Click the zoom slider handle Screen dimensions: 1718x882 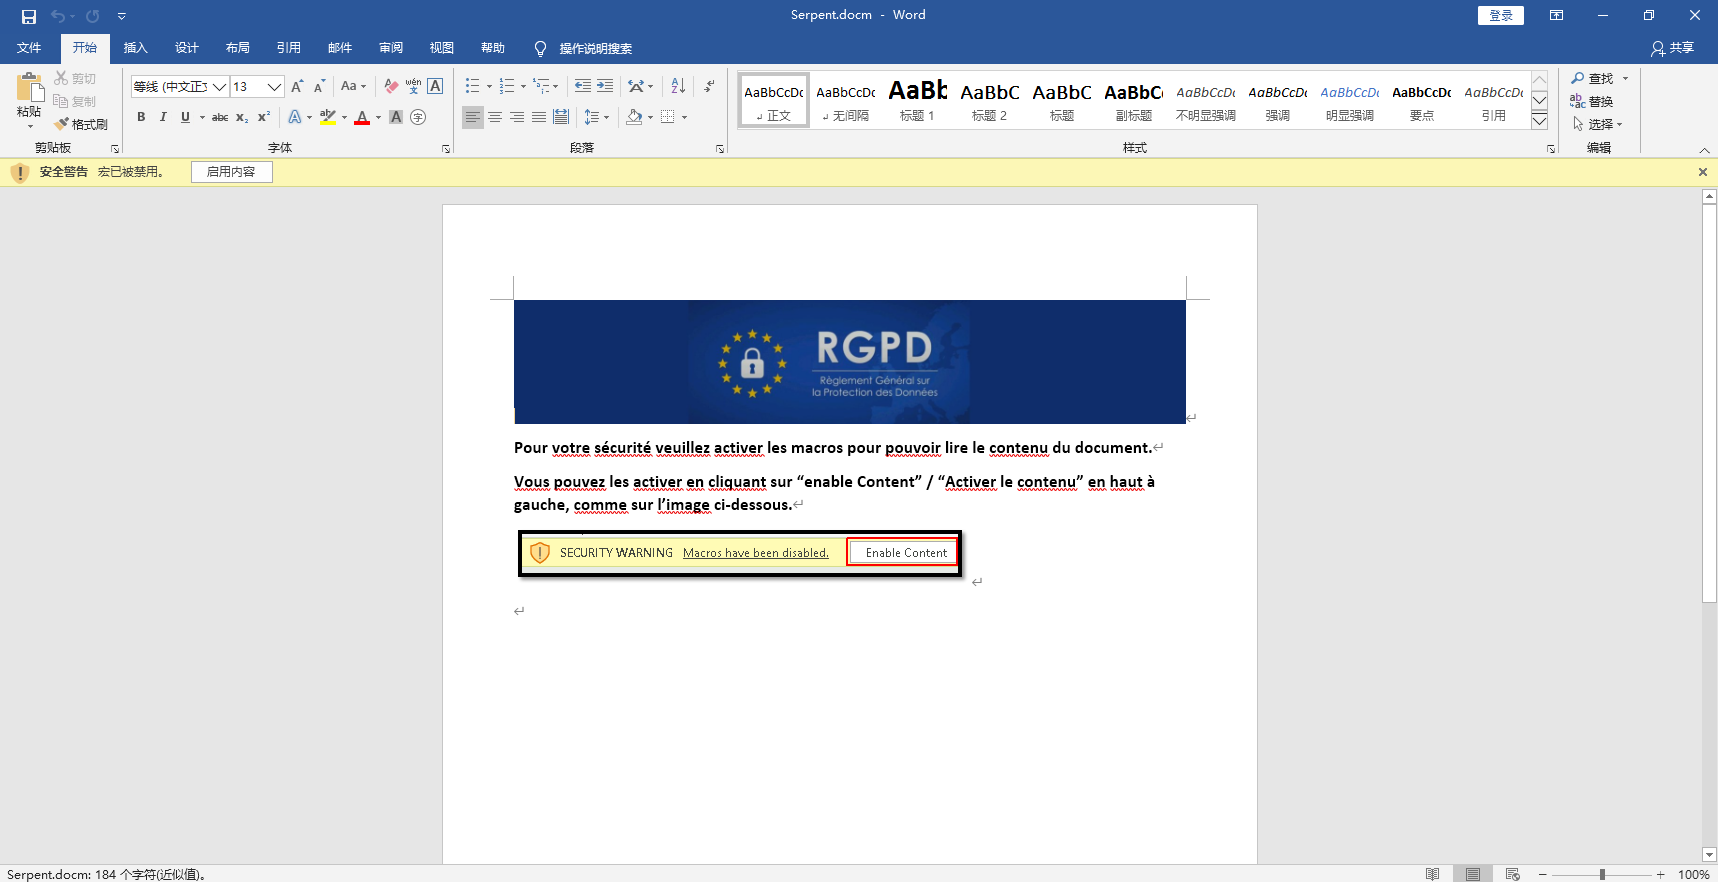[1602, 874]
